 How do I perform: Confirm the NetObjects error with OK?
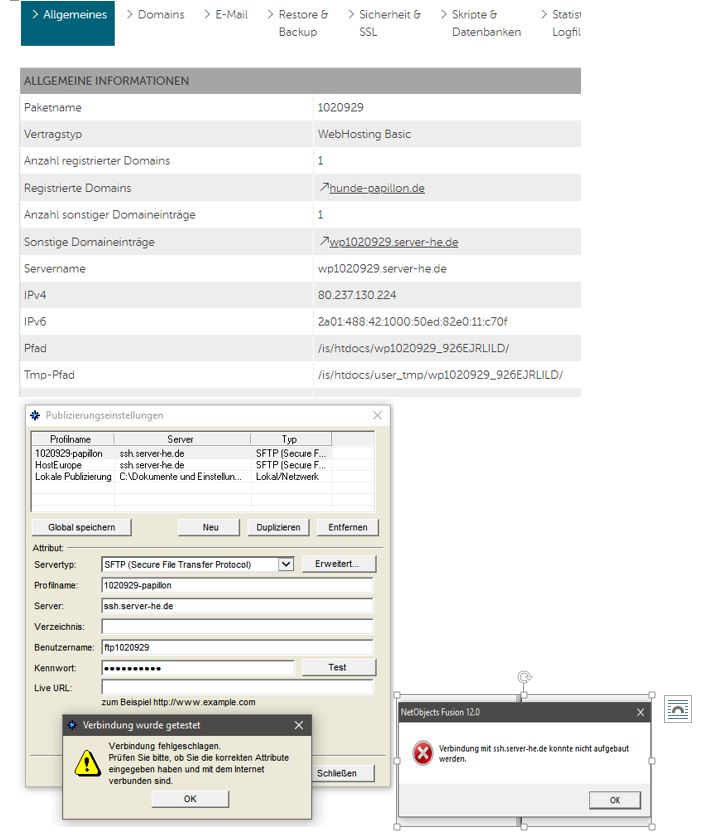(x=614, y=800)
